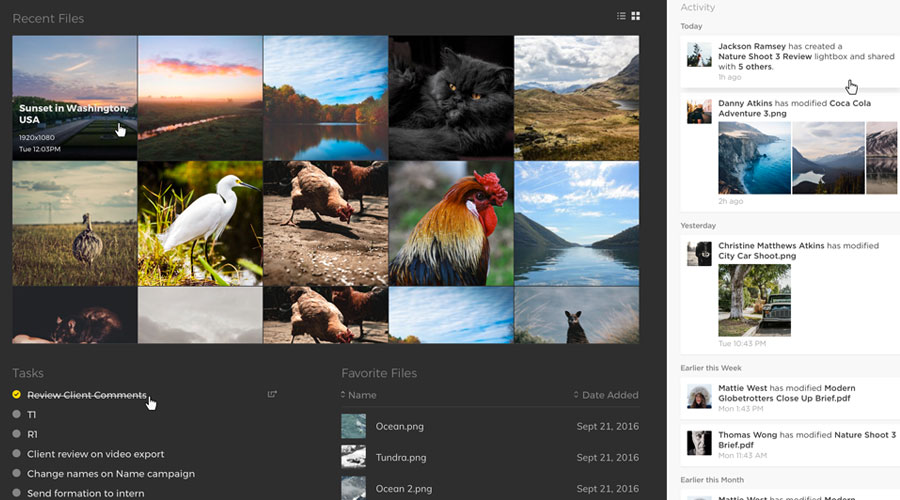Open the City Car Shoot preview image
Screen dimensions: 900x500
point(754,300)
